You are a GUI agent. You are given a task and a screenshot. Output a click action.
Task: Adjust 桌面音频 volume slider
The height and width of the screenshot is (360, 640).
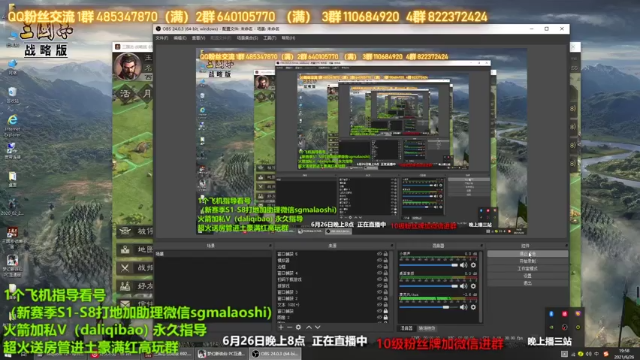click(x=429, y=286)
